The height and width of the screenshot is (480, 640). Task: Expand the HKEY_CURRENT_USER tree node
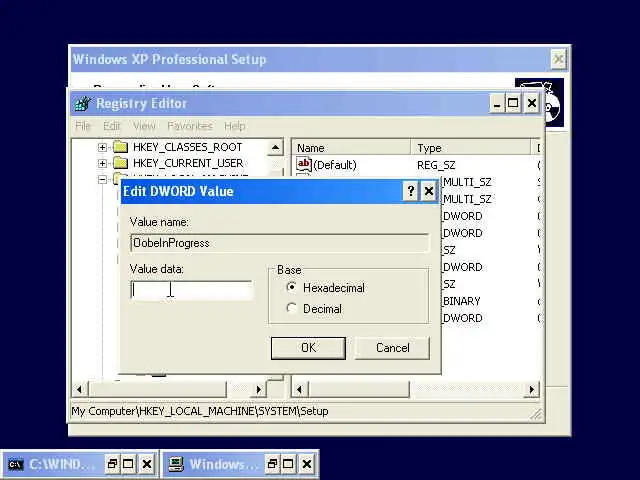(x=102, y=163)
